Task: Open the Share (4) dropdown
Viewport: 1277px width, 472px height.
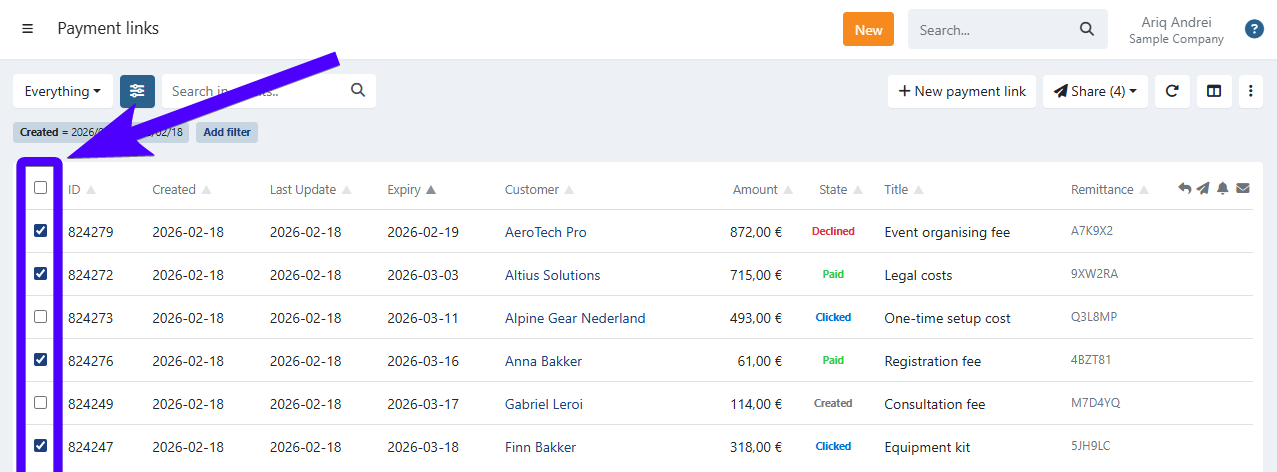Action: coord(1093,91)
